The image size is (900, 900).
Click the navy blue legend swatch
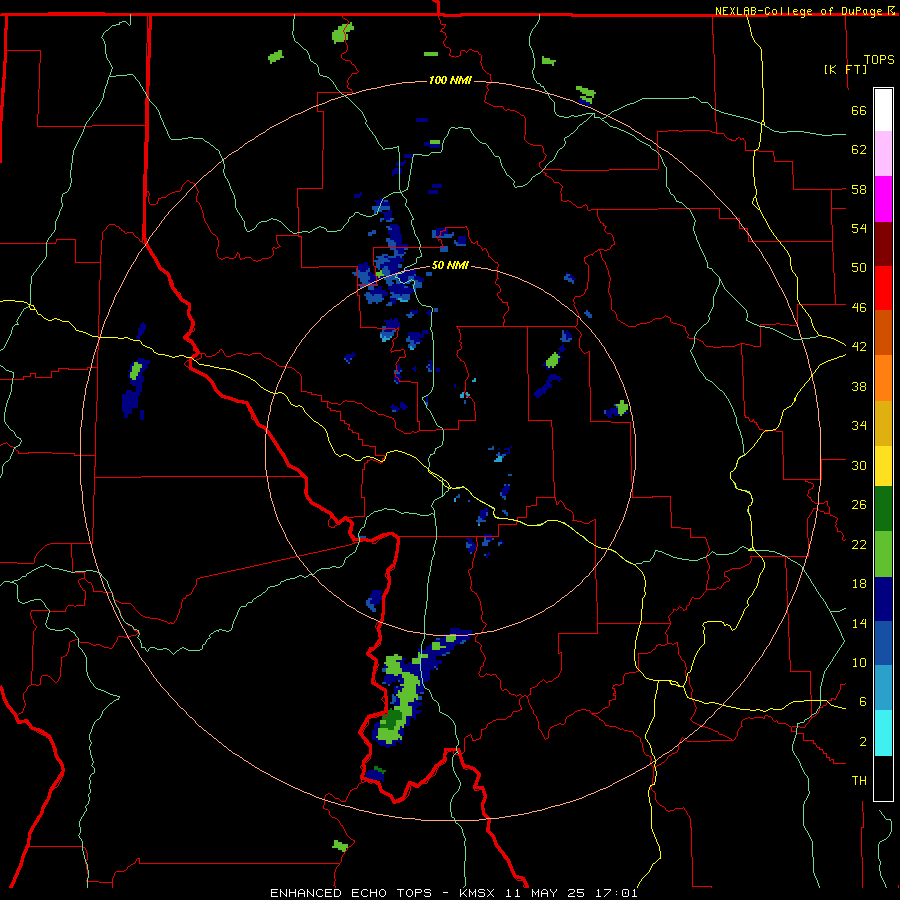tap(883, 599)
